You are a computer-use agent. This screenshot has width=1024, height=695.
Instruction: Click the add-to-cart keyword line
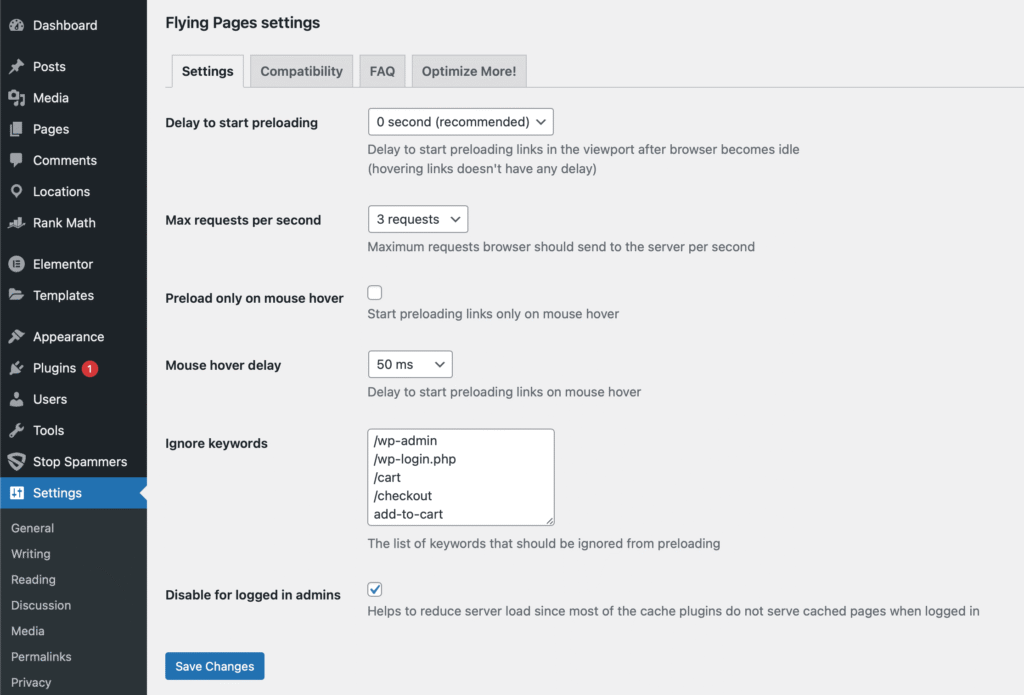point(408,514)
